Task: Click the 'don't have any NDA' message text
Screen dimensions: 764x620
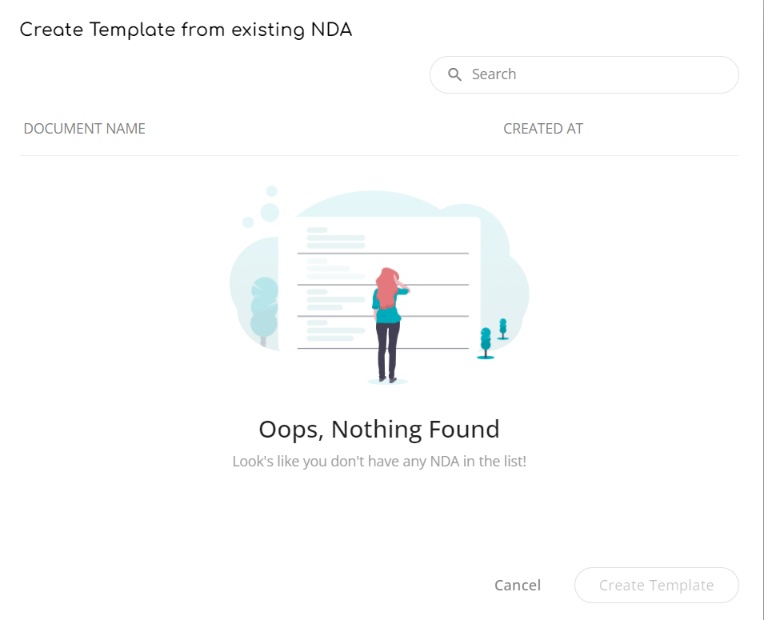Action: [x=379, y=462]
